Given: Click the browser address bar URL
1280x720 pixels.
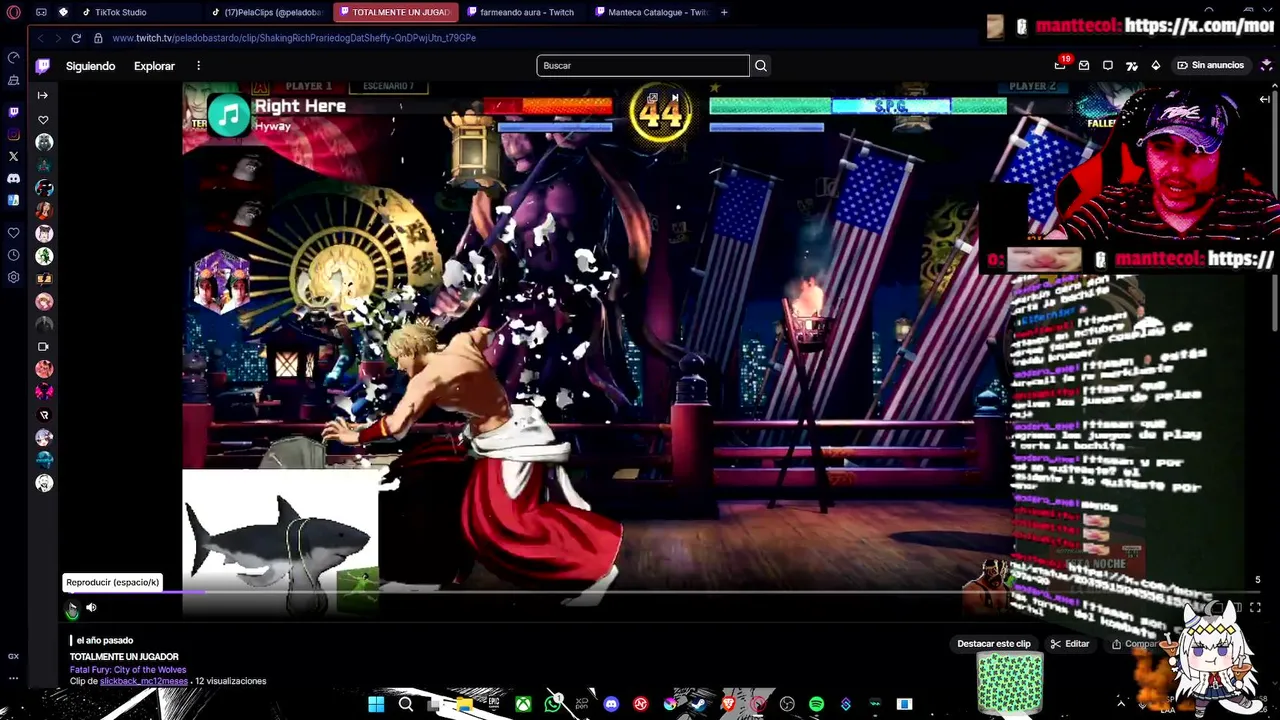Looking at the screenshot, I should tap(294, 38).
